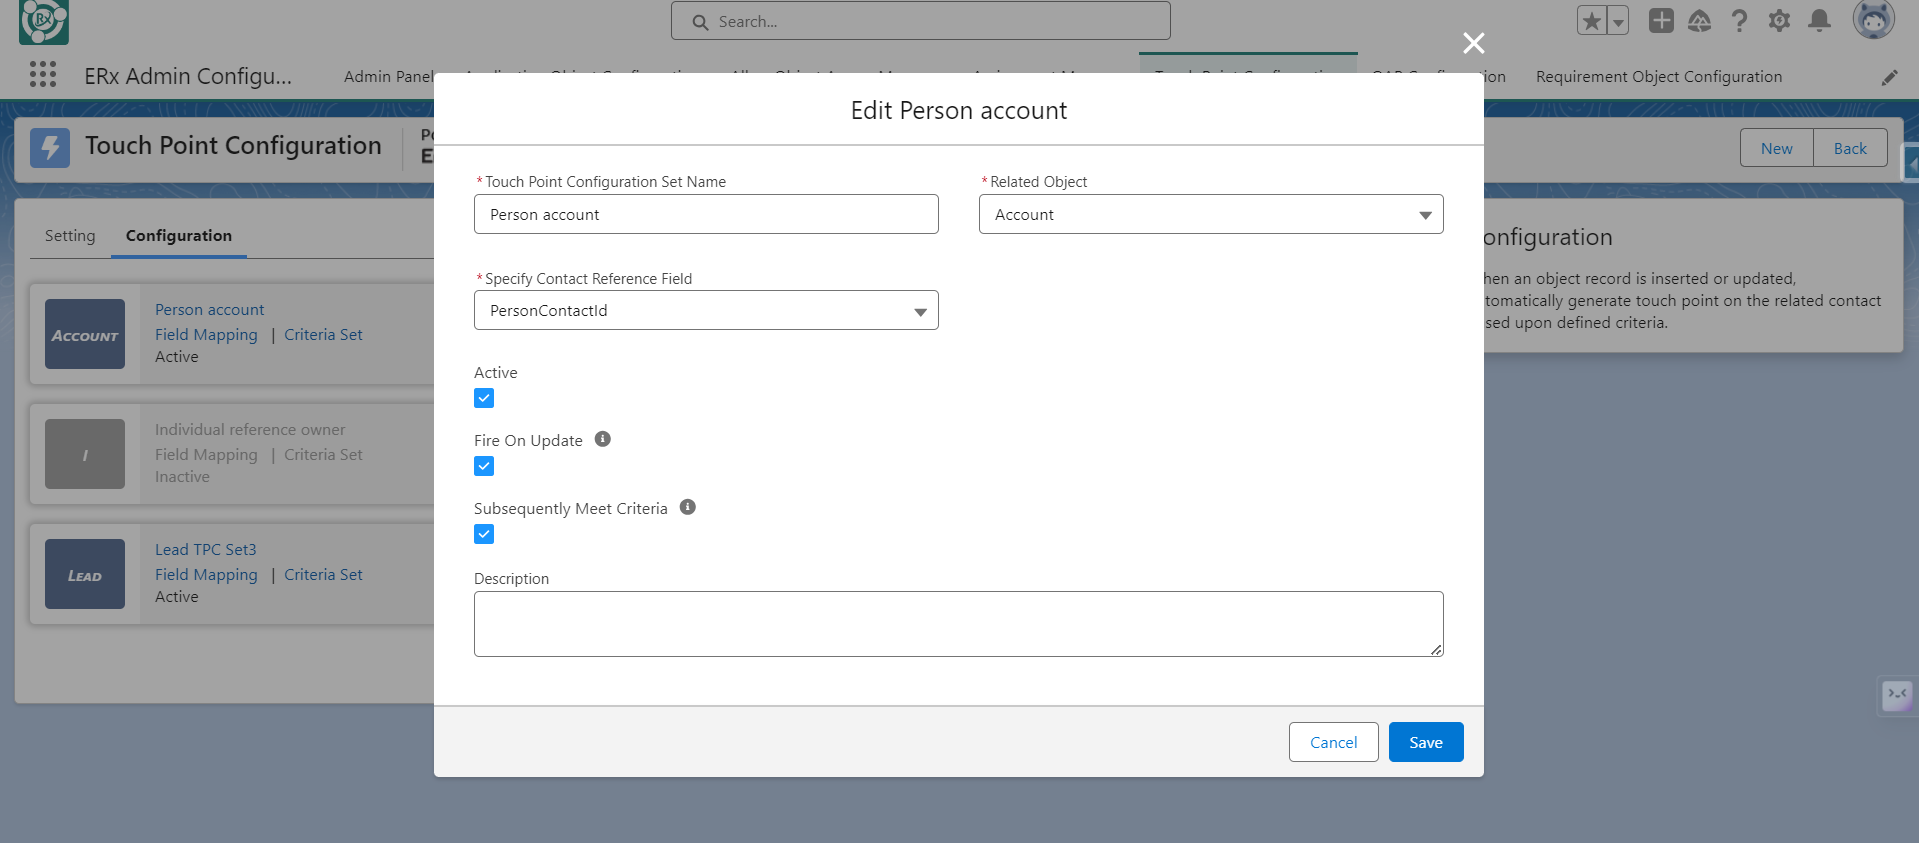Screen dimensions: 1919x843
Task: Open the user avatar profile menu
Action: pyautogui.click(x=1872, y=20)
